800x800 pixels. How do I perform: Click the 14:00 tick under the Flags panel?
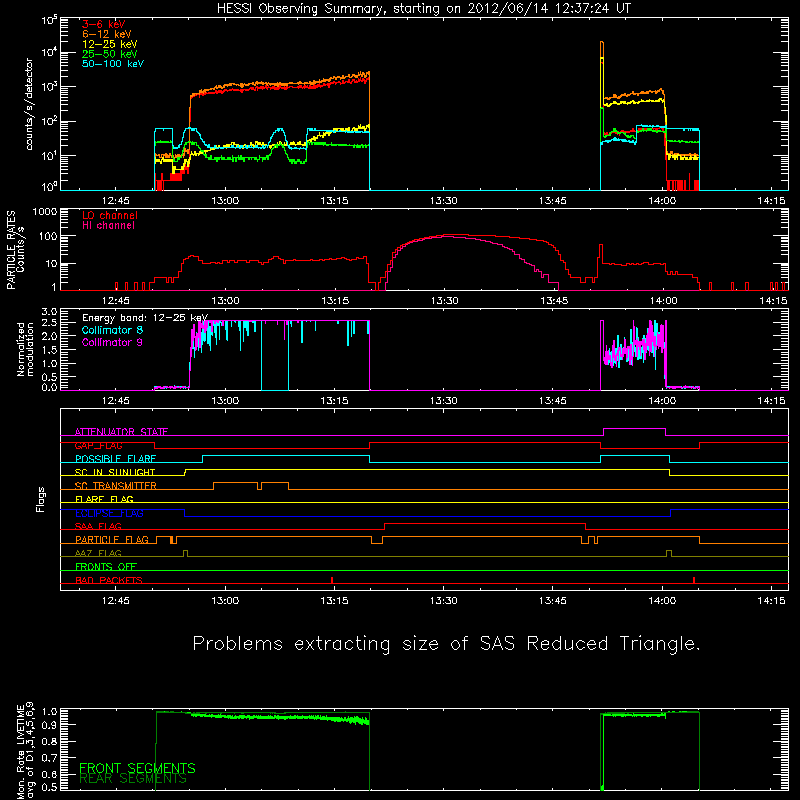pos(662,601)
